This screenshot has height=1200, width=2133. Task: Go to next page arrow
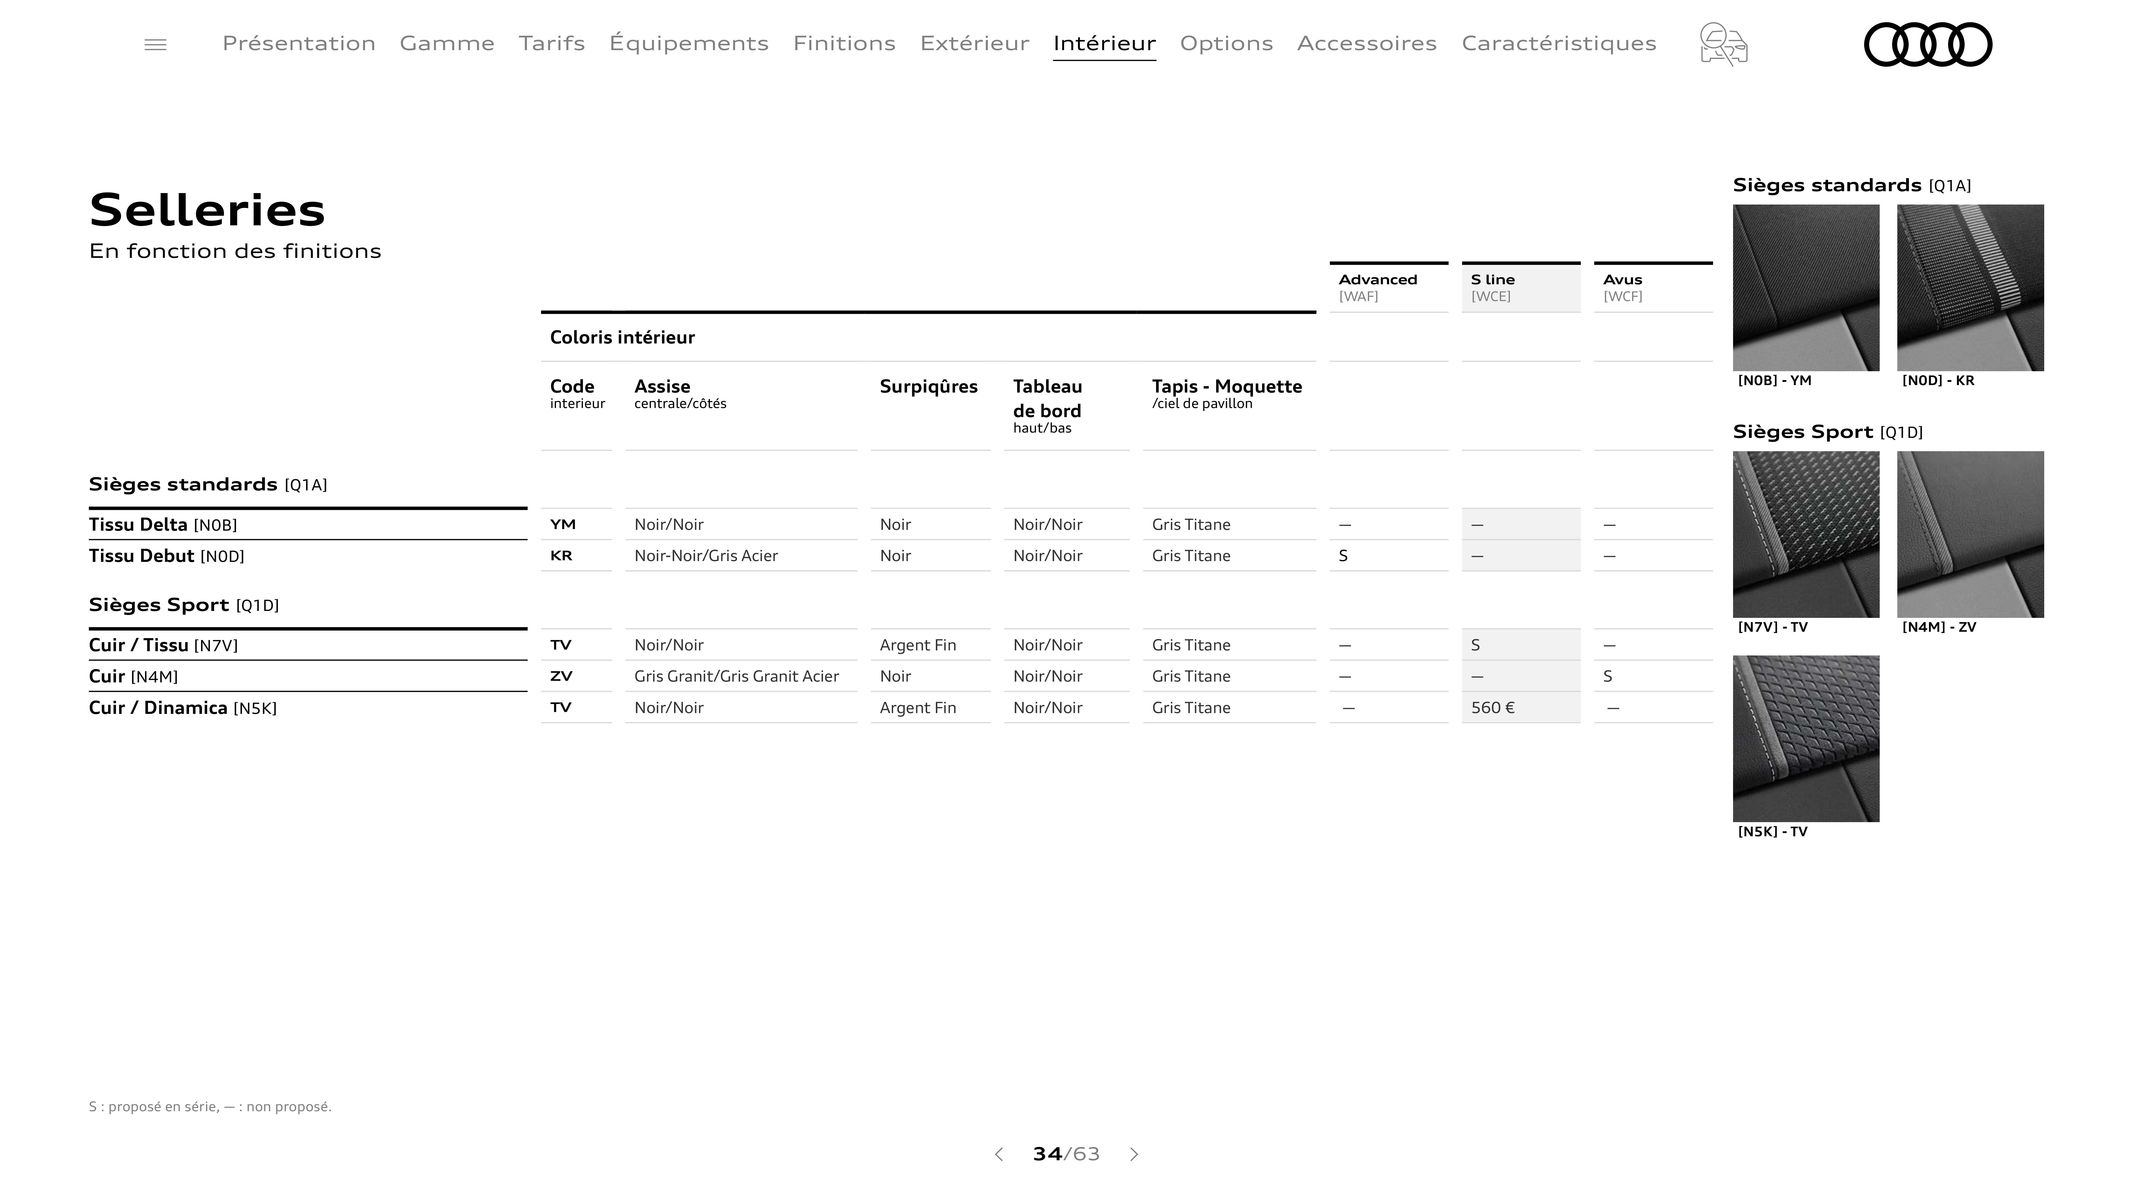click(1134, 1154)
